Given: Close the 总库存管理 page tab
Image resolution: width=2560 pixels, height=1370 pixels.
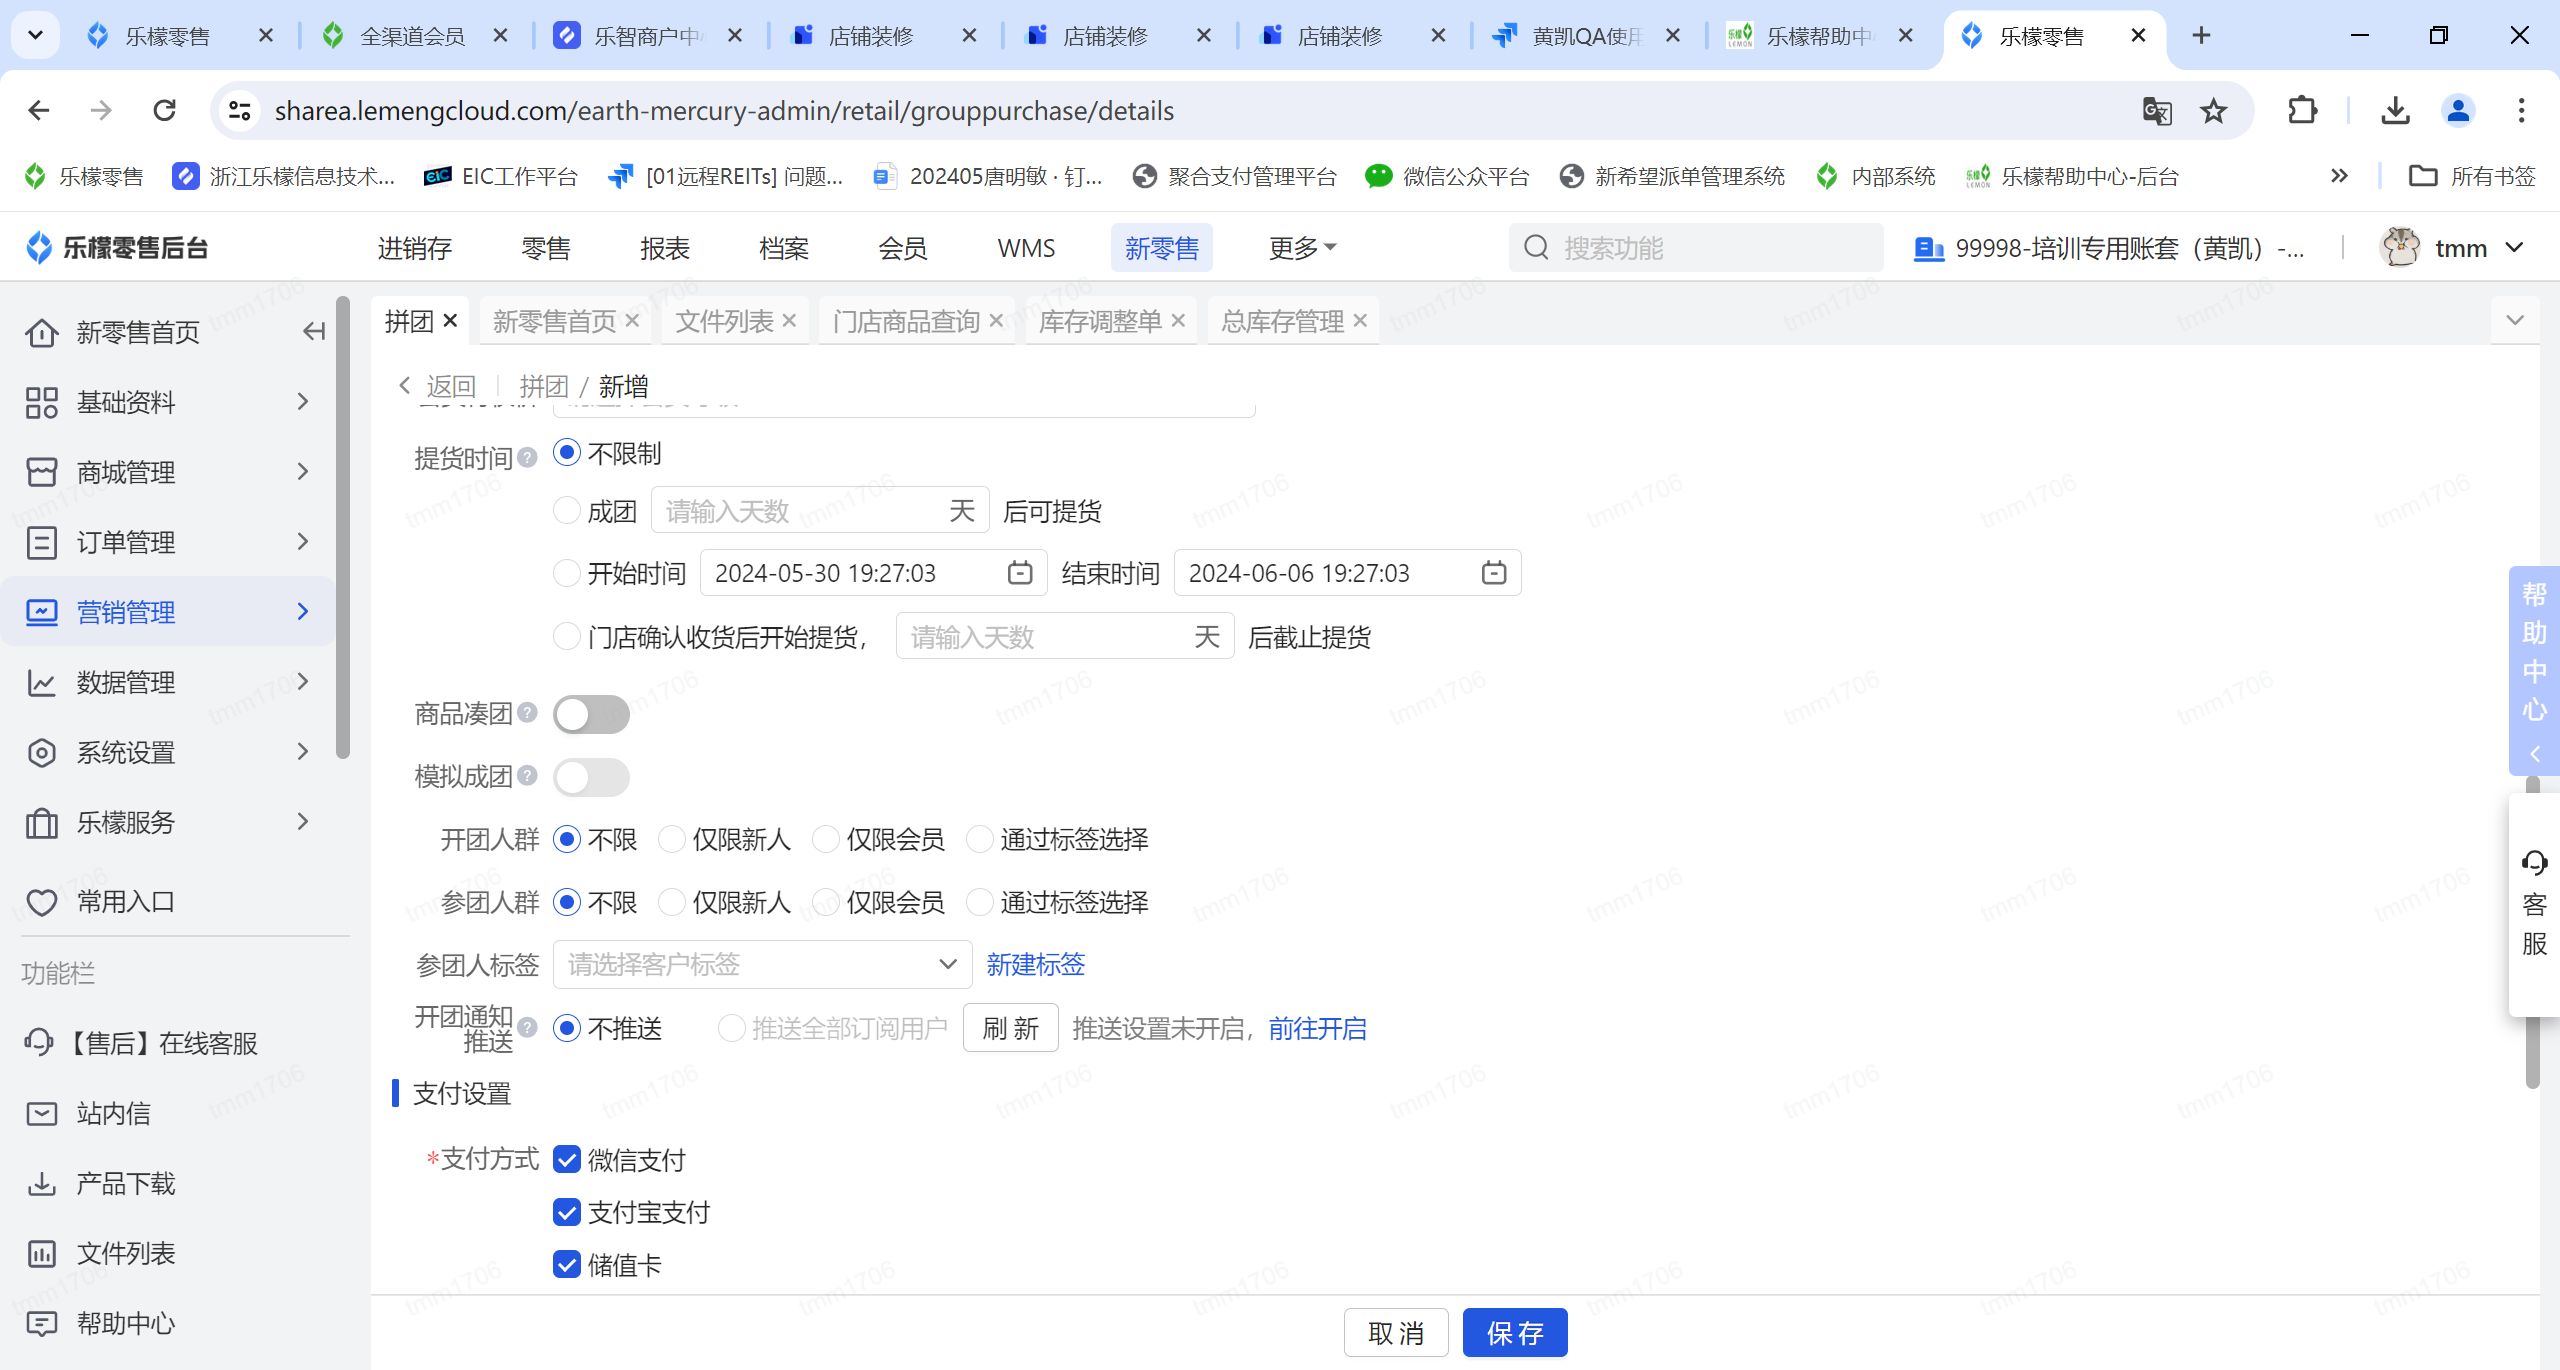Looking at the screenshot, I should pyautogui.click(x=1360, y=320).
